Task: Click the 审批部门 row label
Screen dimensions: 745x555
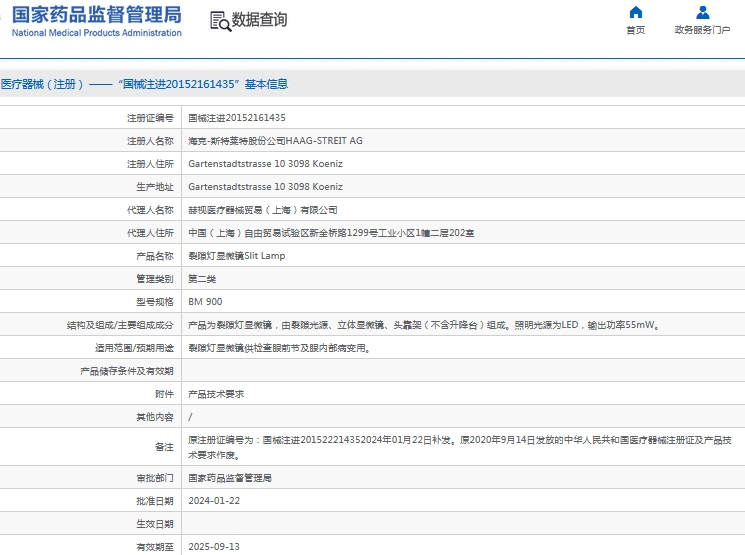Action: pos(155,478)
